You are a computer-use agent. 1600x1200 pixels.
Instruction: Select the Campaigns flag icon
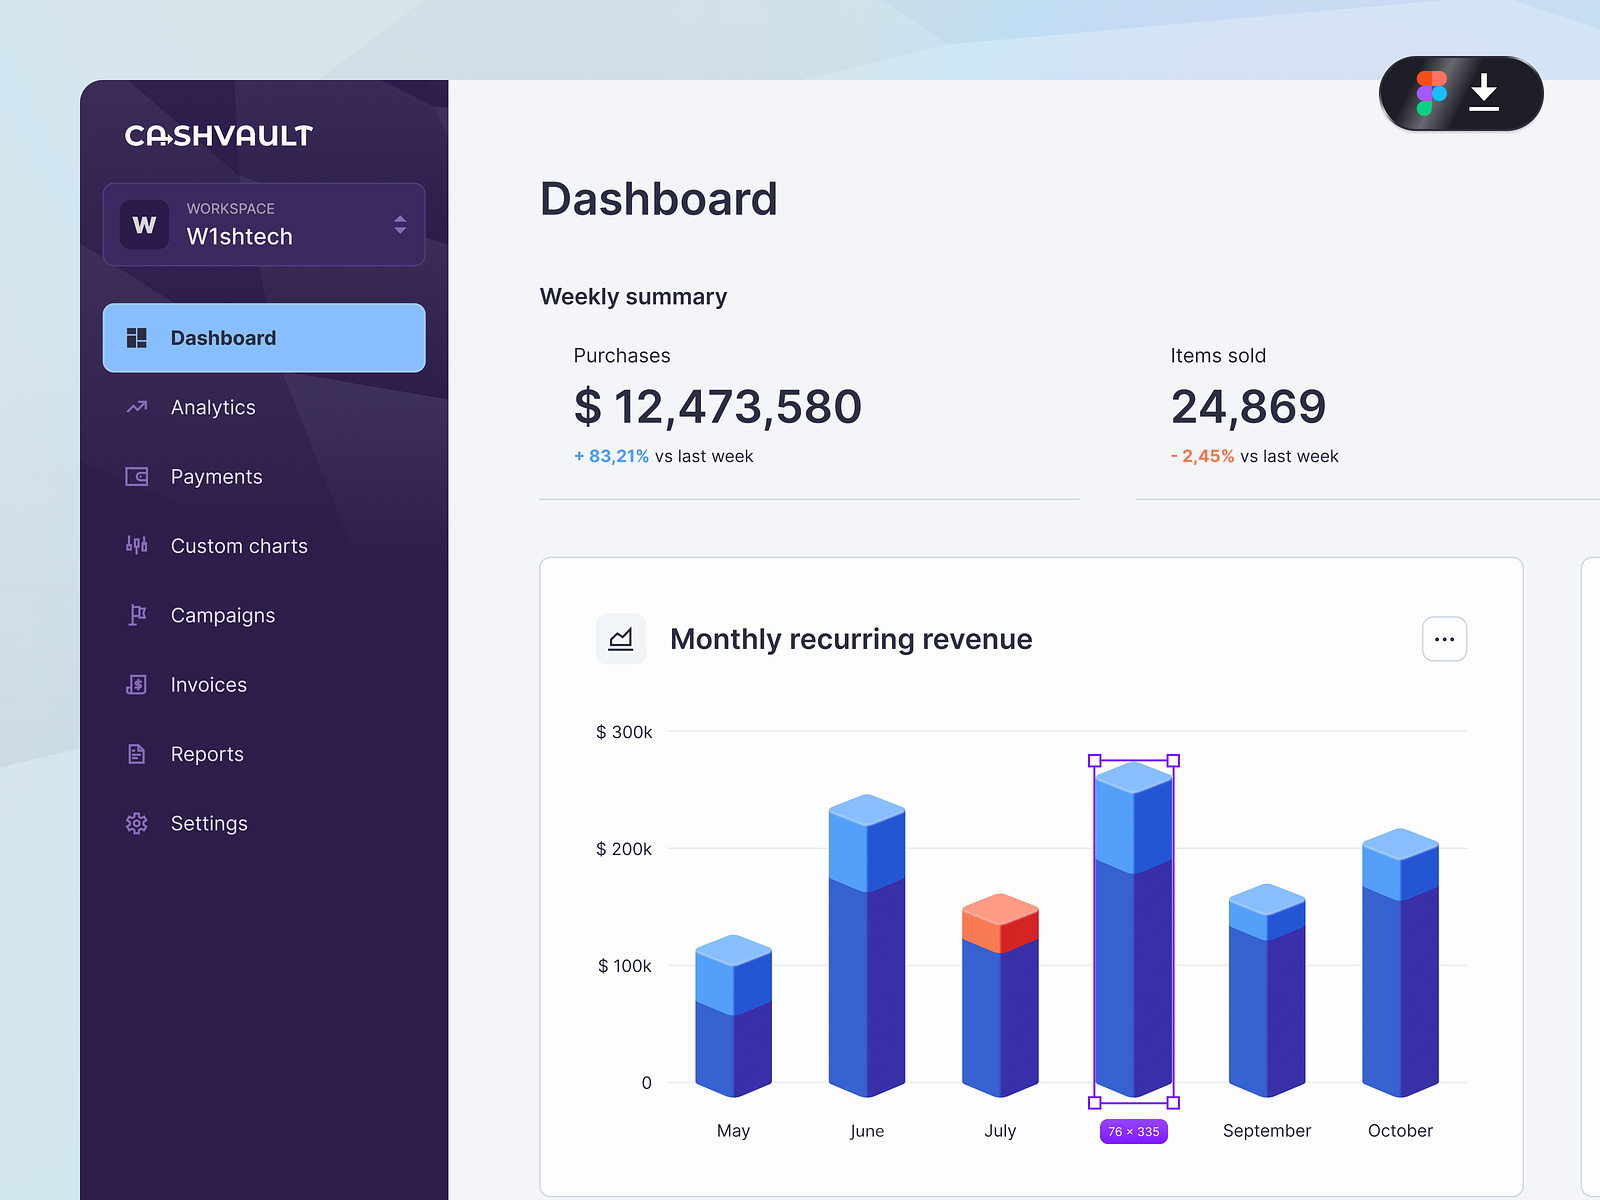point(137,615)
